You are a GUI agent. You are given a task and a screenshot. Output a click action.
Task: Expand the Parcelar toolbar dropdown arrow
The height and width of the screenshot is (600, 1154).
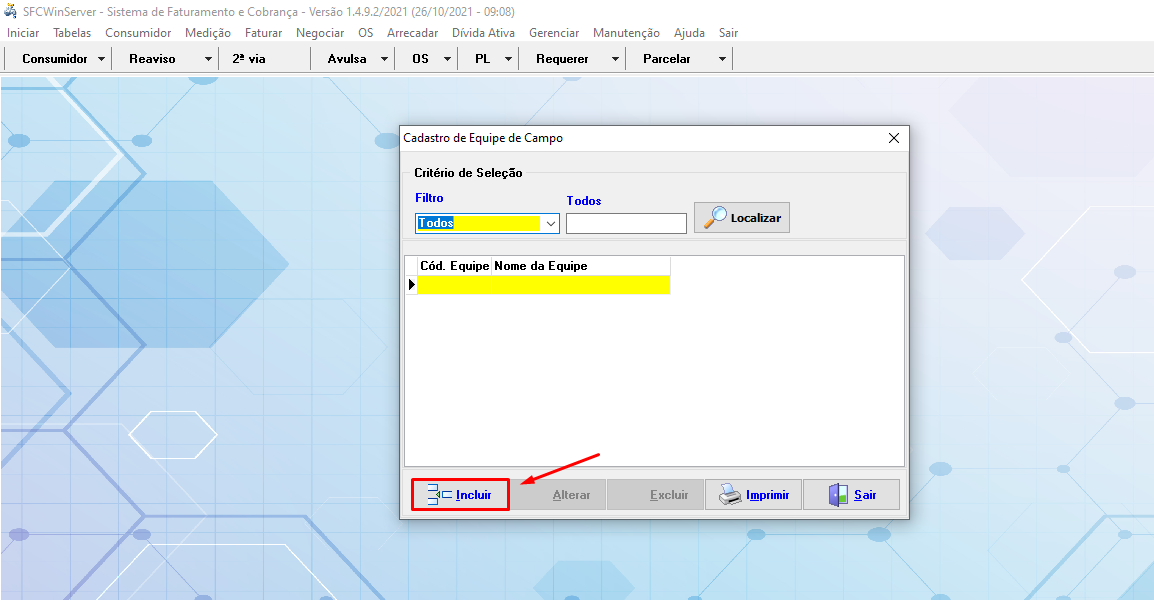pos(722,59)
